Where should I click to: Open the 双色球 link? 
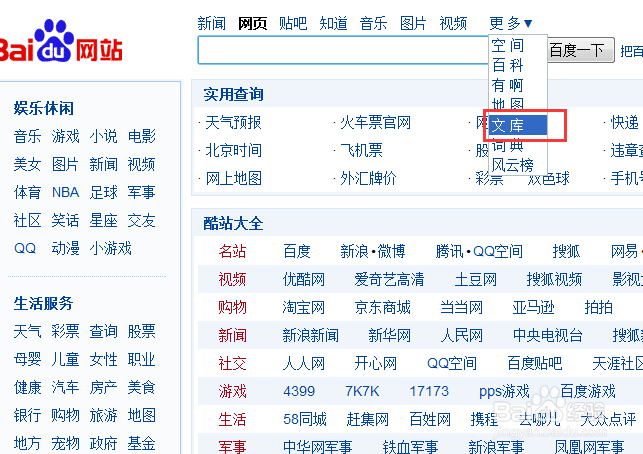[x=548, y=178]
